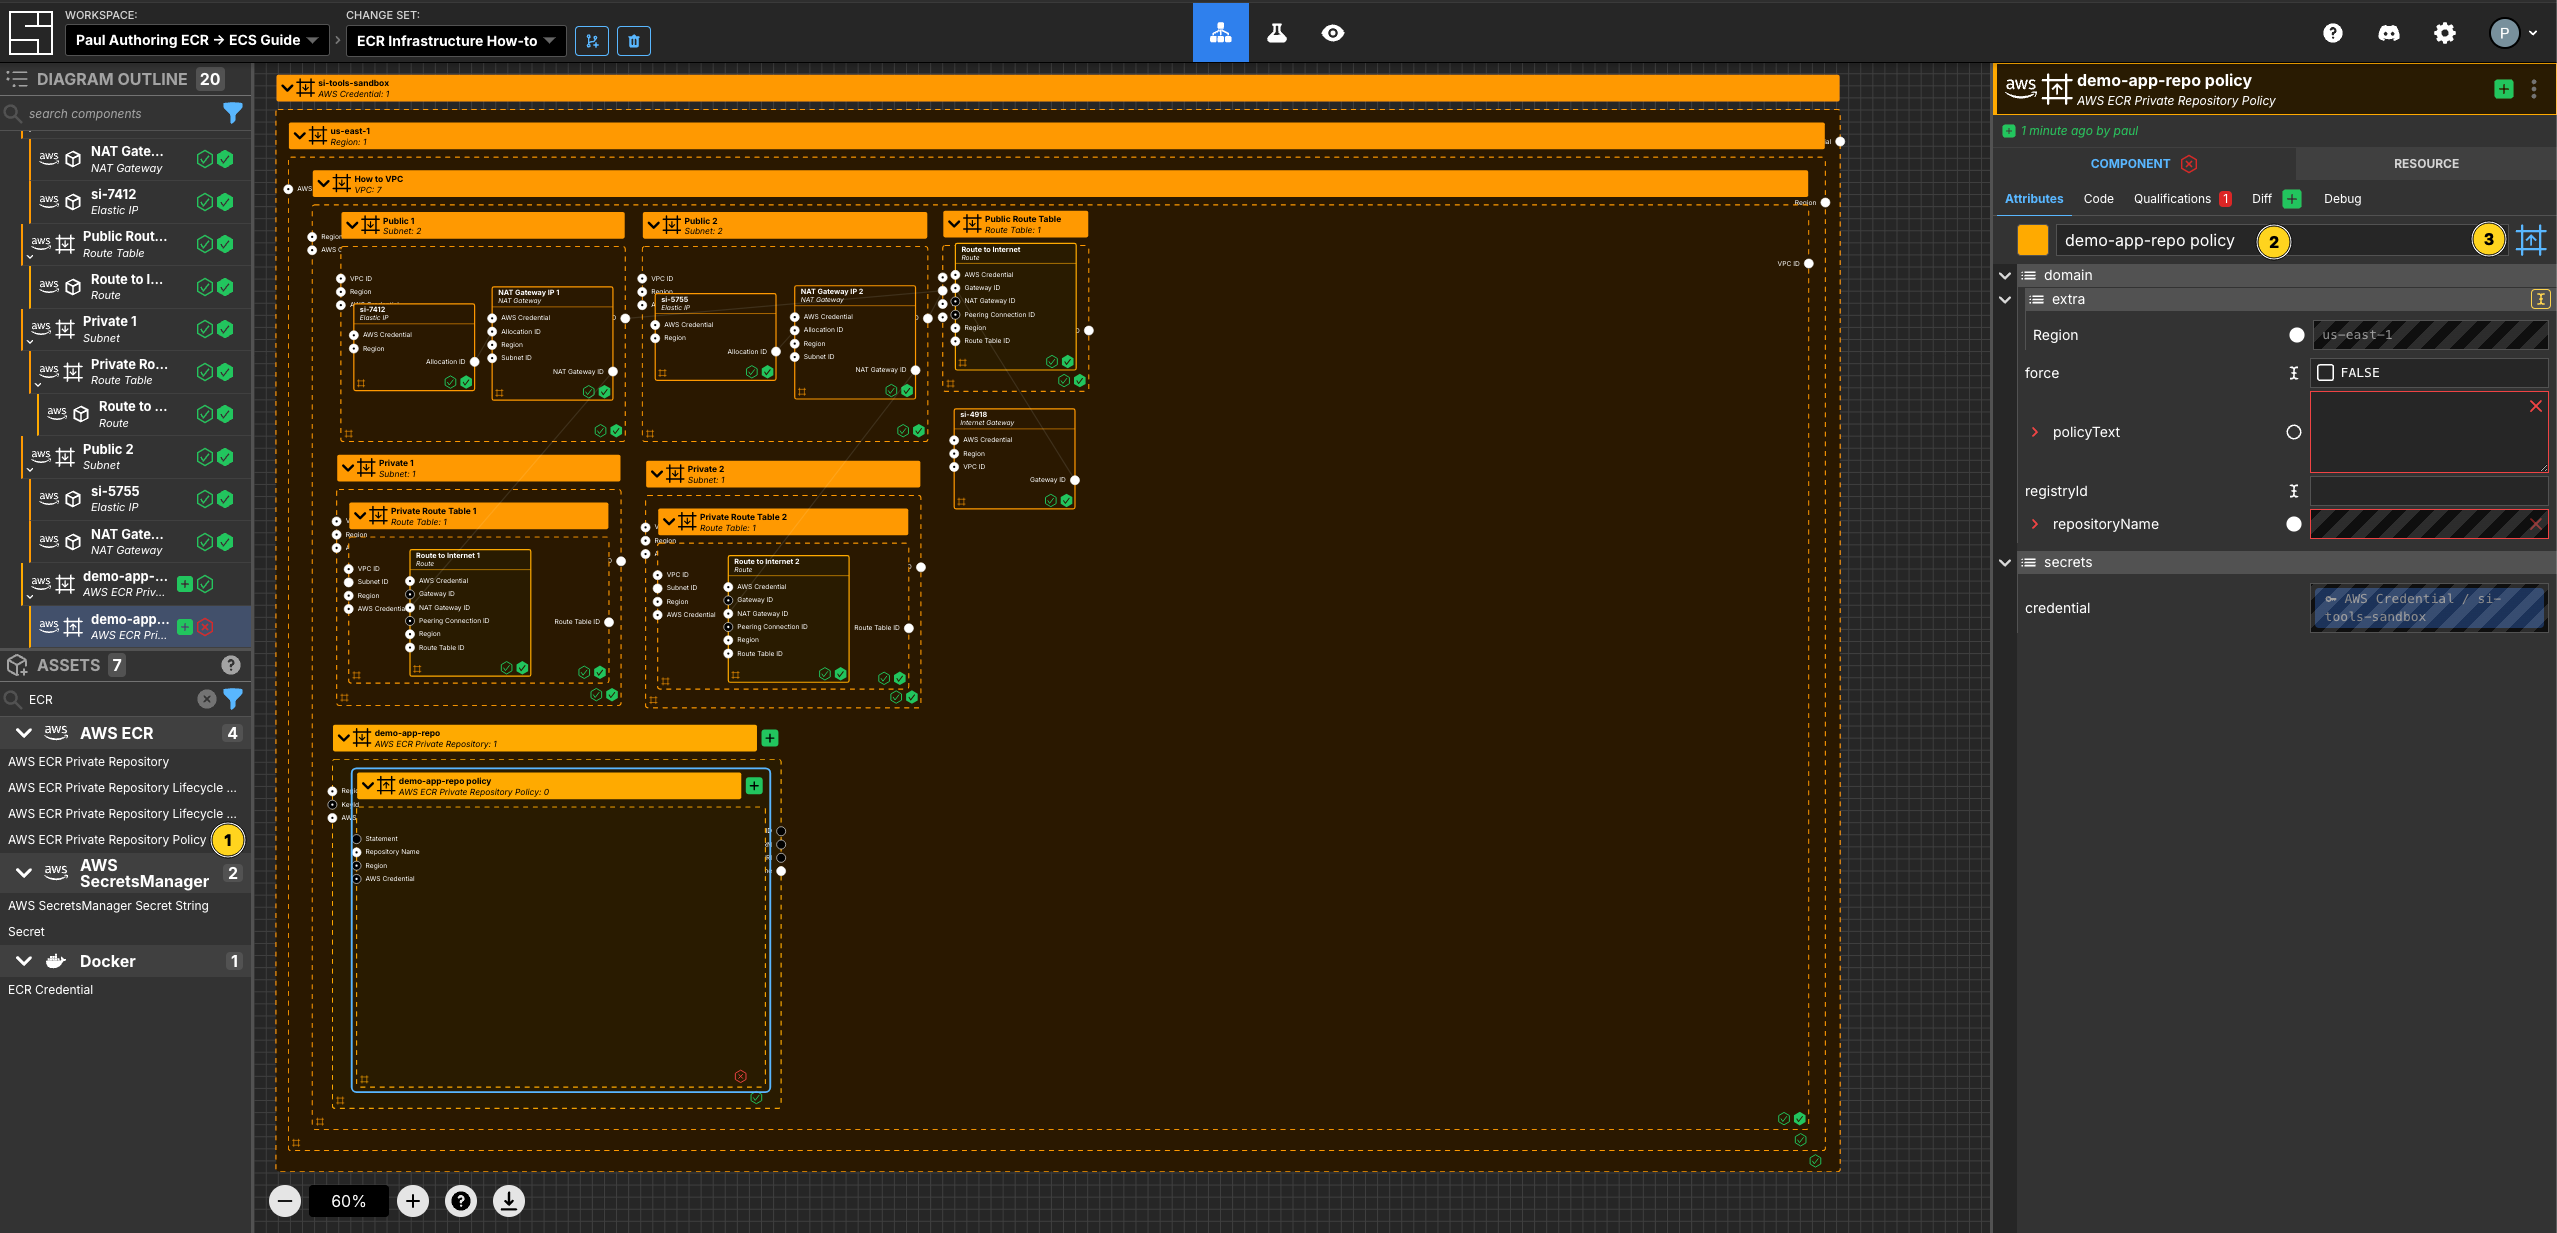The image size is (2557, 1233).
Task: Open the Attributes tab
Action: tap(2033, 199)
